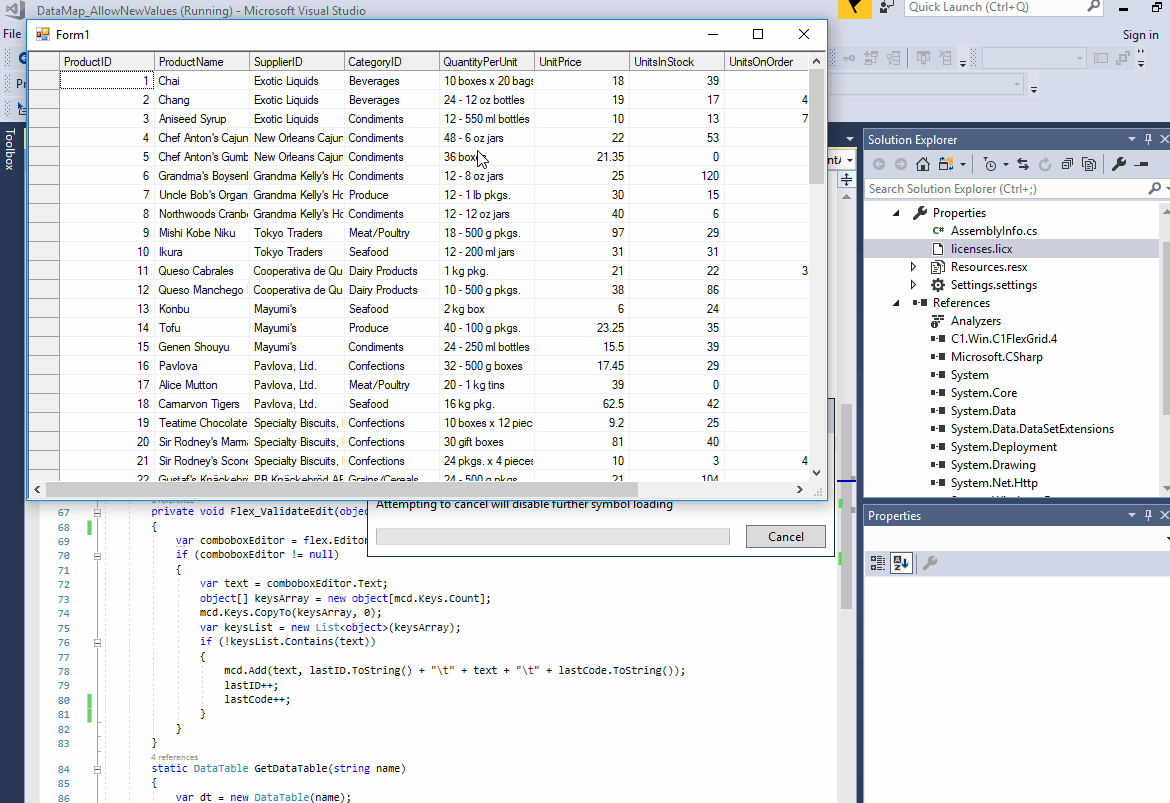The image size is (1170, 803).
Task: Select C1.Win.C1FlexGrid.4 reference
Action: 1004,339
